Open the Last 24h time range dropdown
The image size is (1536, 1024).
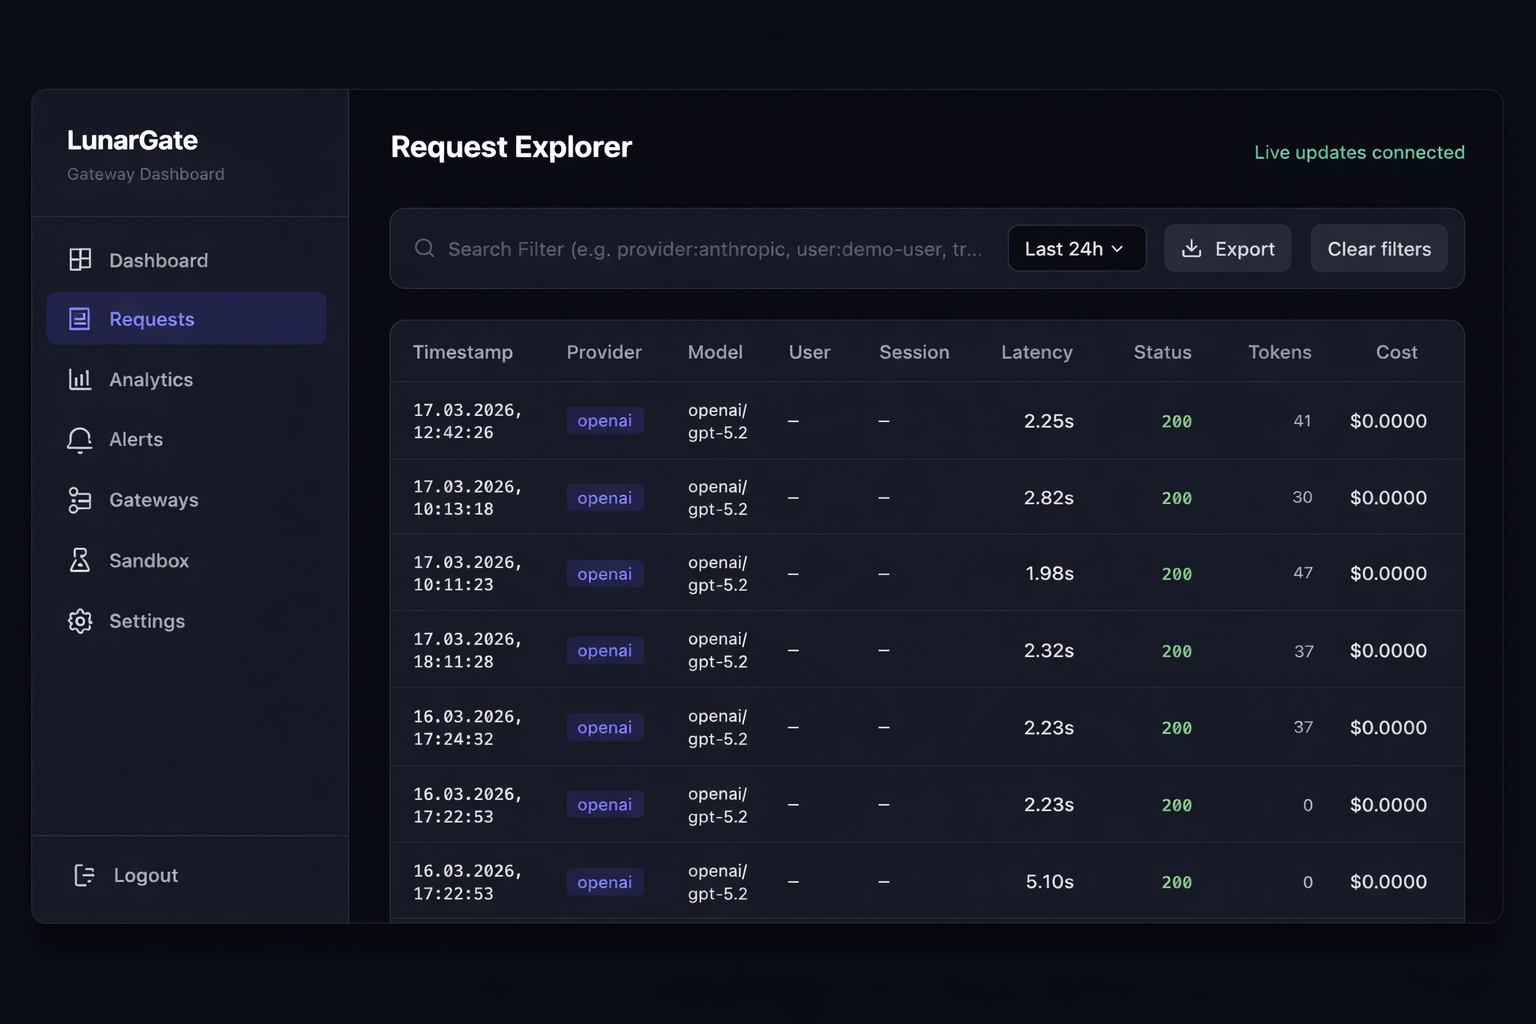(1076, 248)
